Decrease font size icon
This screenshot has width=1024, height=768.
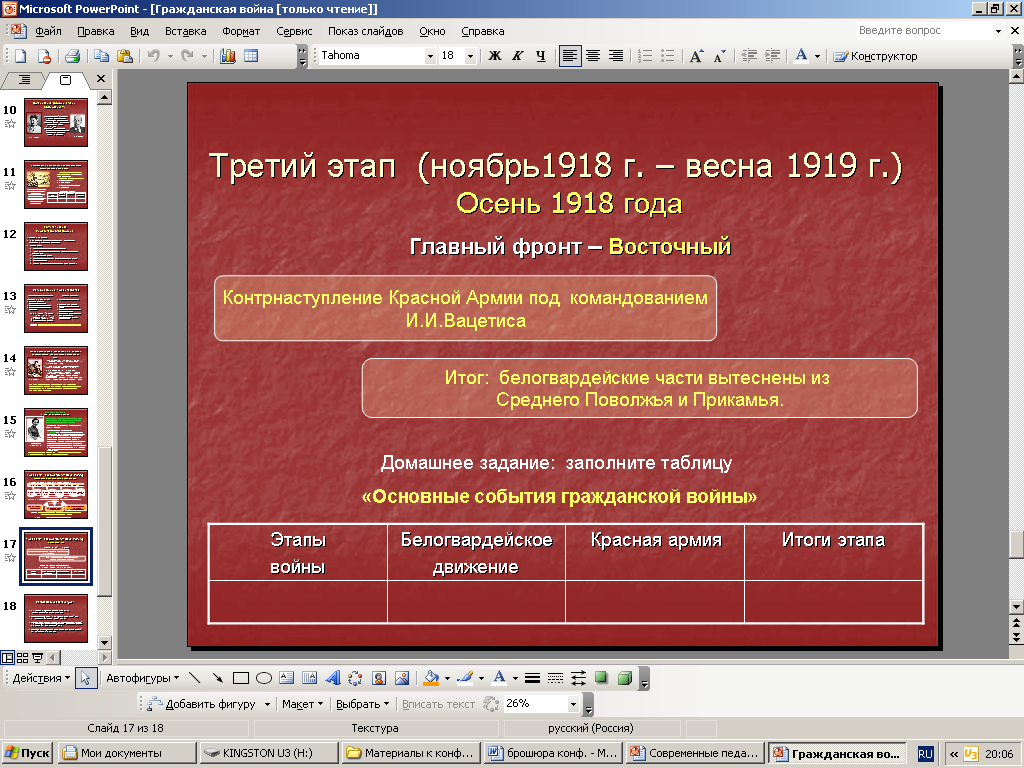click(x=719, y=56)
